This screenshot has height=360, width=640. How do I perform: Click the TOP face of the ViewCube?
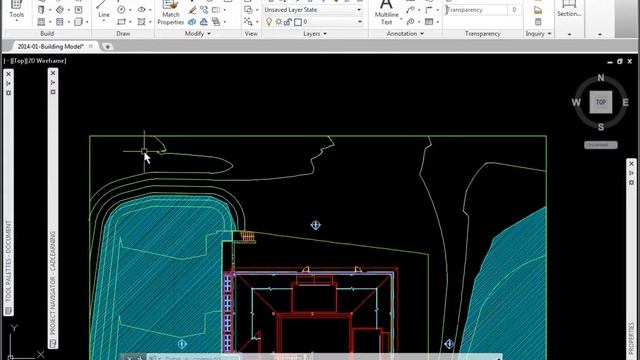click(x=601, y=102)
